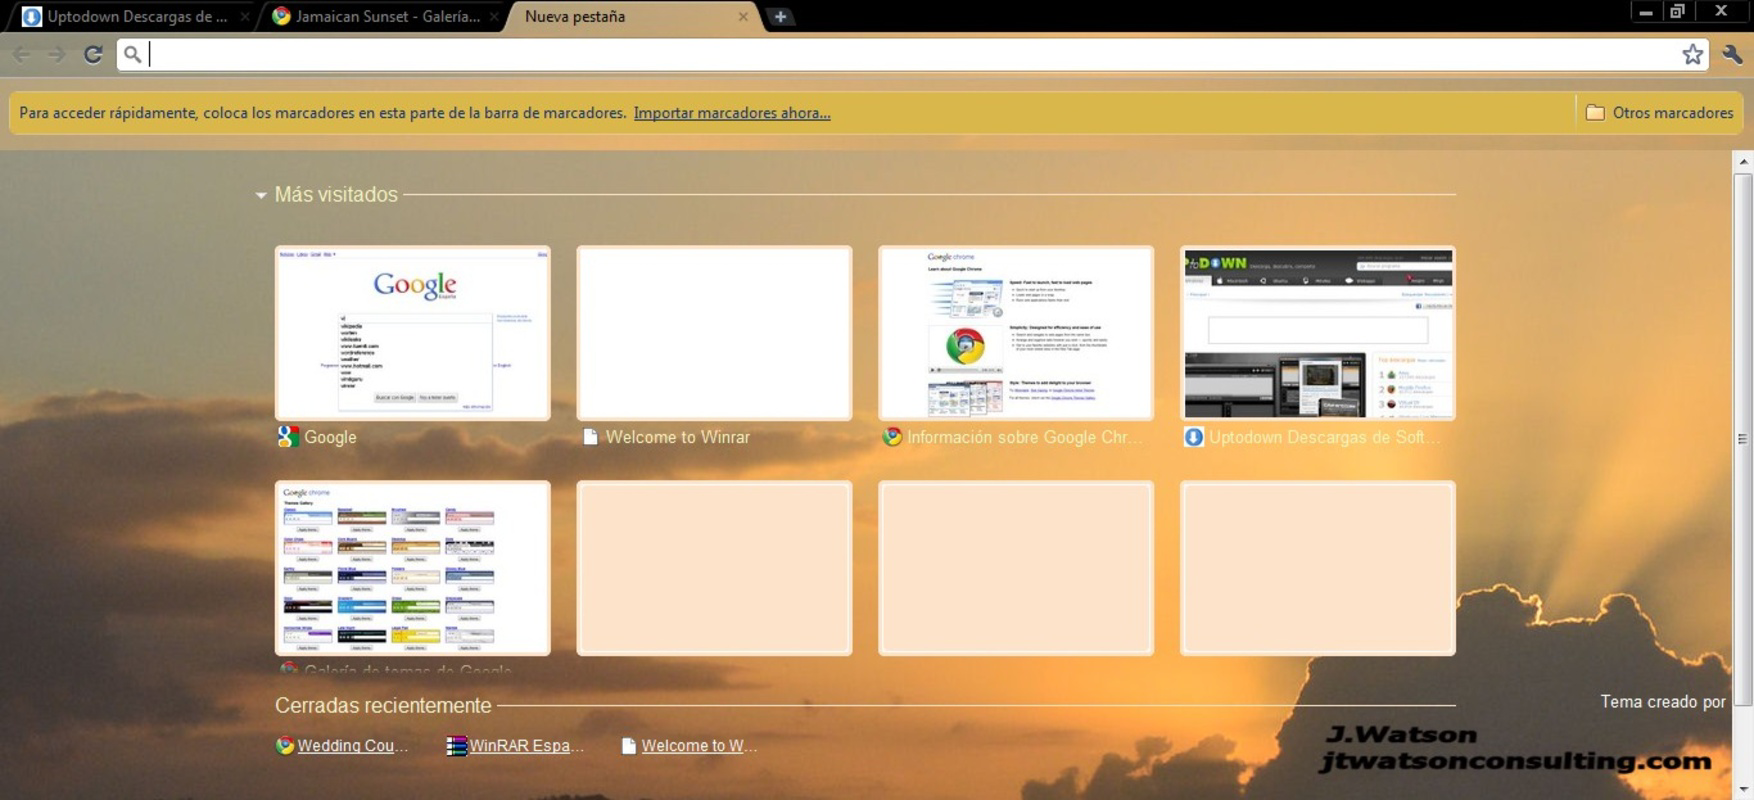Open the Google most-visited thumbnail
The height and width of the screenshot is (800, 1754).
pyautogui.click(x=413, y=333)
